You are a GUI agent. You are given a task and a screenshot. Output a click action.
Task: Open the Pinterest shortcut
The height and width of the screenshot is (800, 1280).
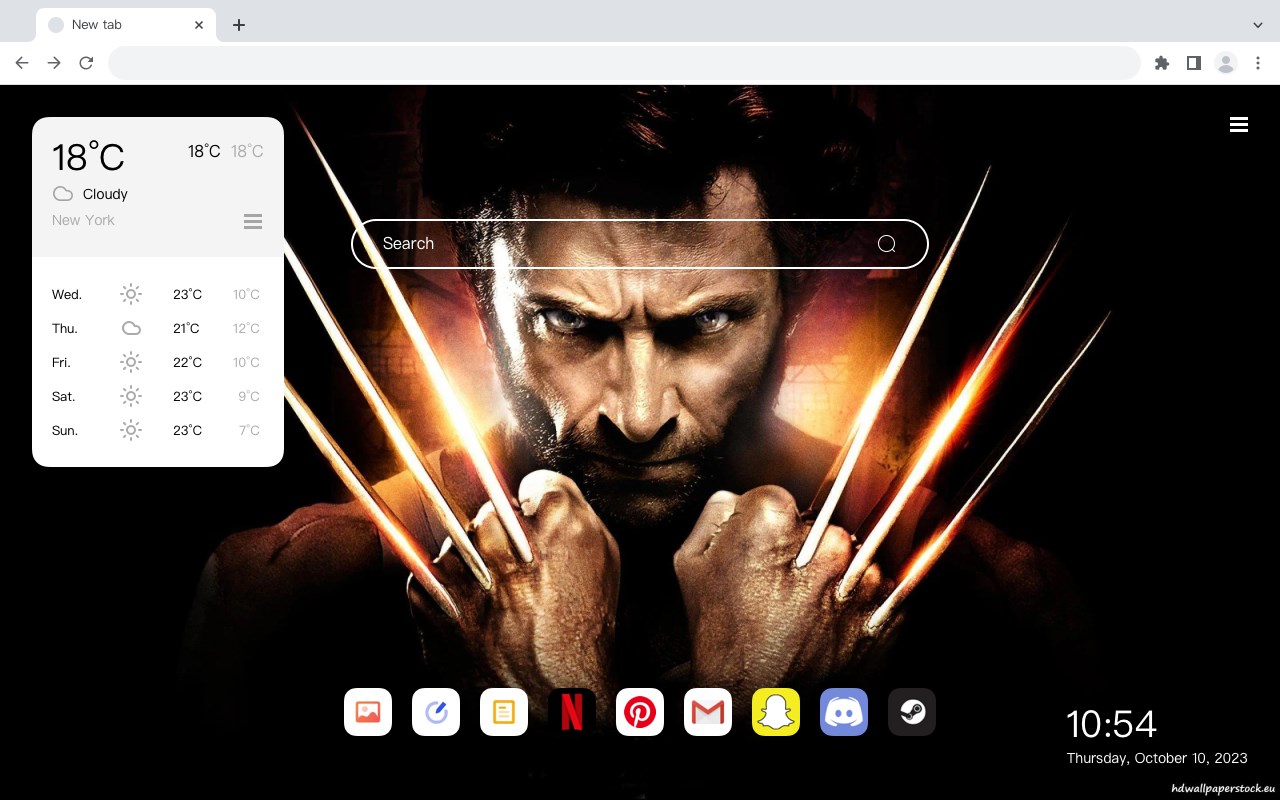(640, 712)
